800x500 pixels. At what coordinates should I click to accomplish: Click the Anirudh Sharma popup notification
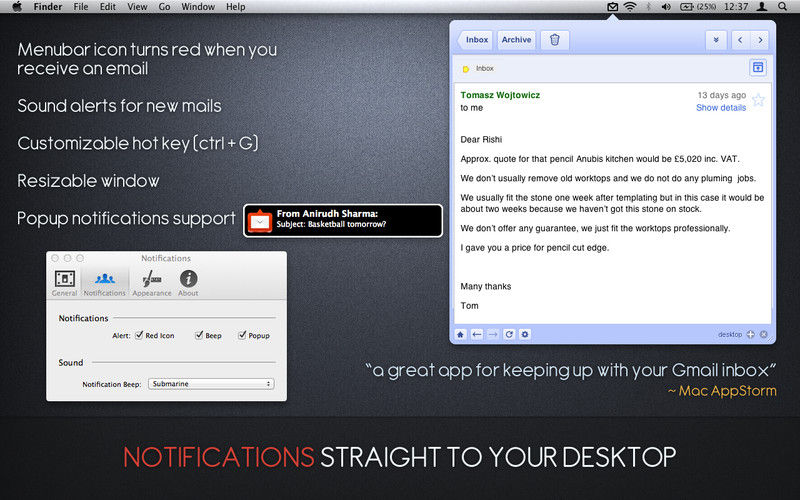pos(343,220)
